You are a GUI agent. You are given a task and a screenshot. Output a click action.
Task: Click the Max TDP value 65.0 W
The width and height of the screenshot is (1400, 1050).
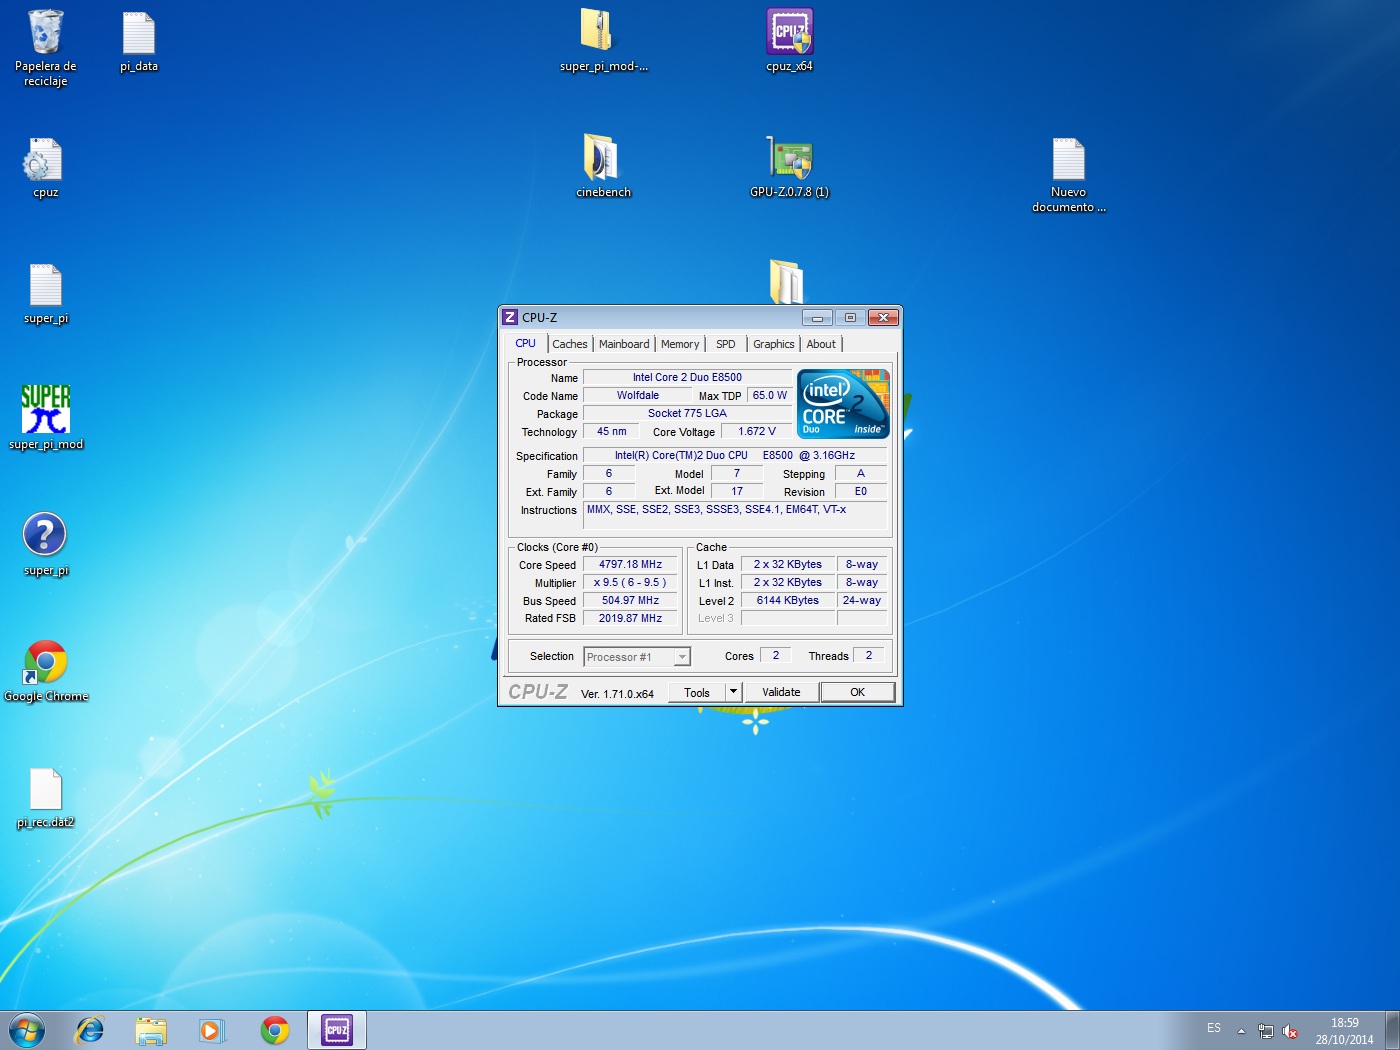(x=770, y=396)
